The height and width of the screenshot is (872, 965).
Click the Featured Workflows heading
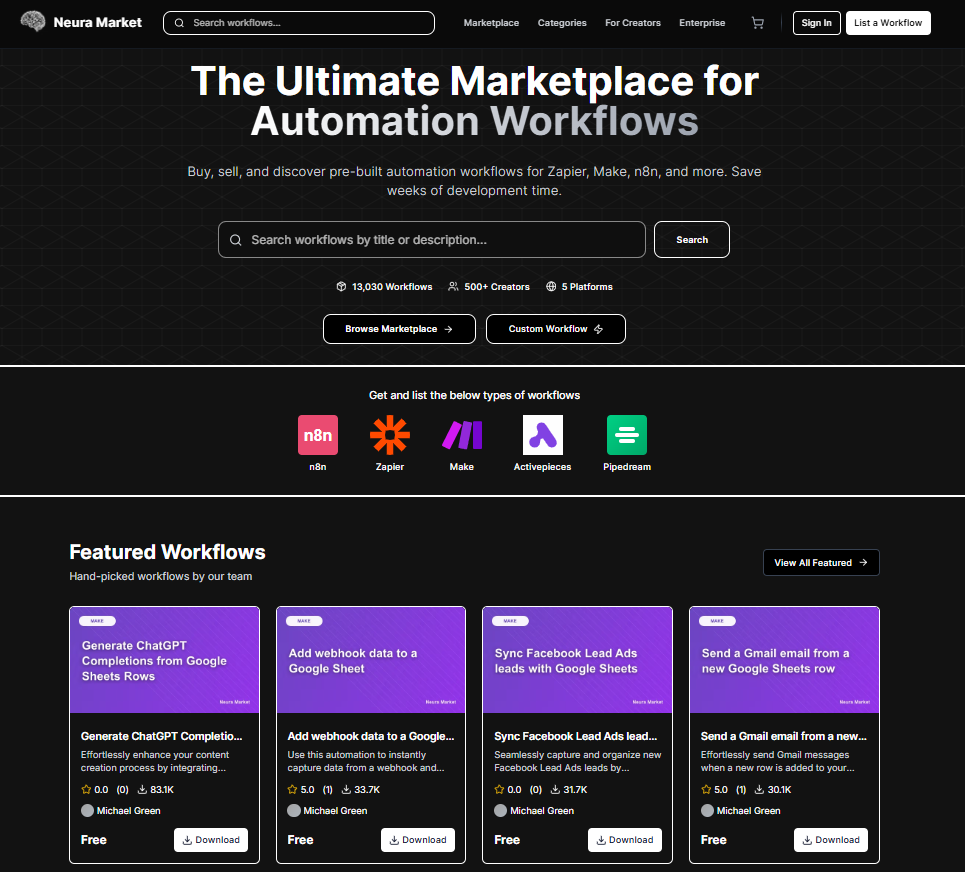tap(167, 552)
